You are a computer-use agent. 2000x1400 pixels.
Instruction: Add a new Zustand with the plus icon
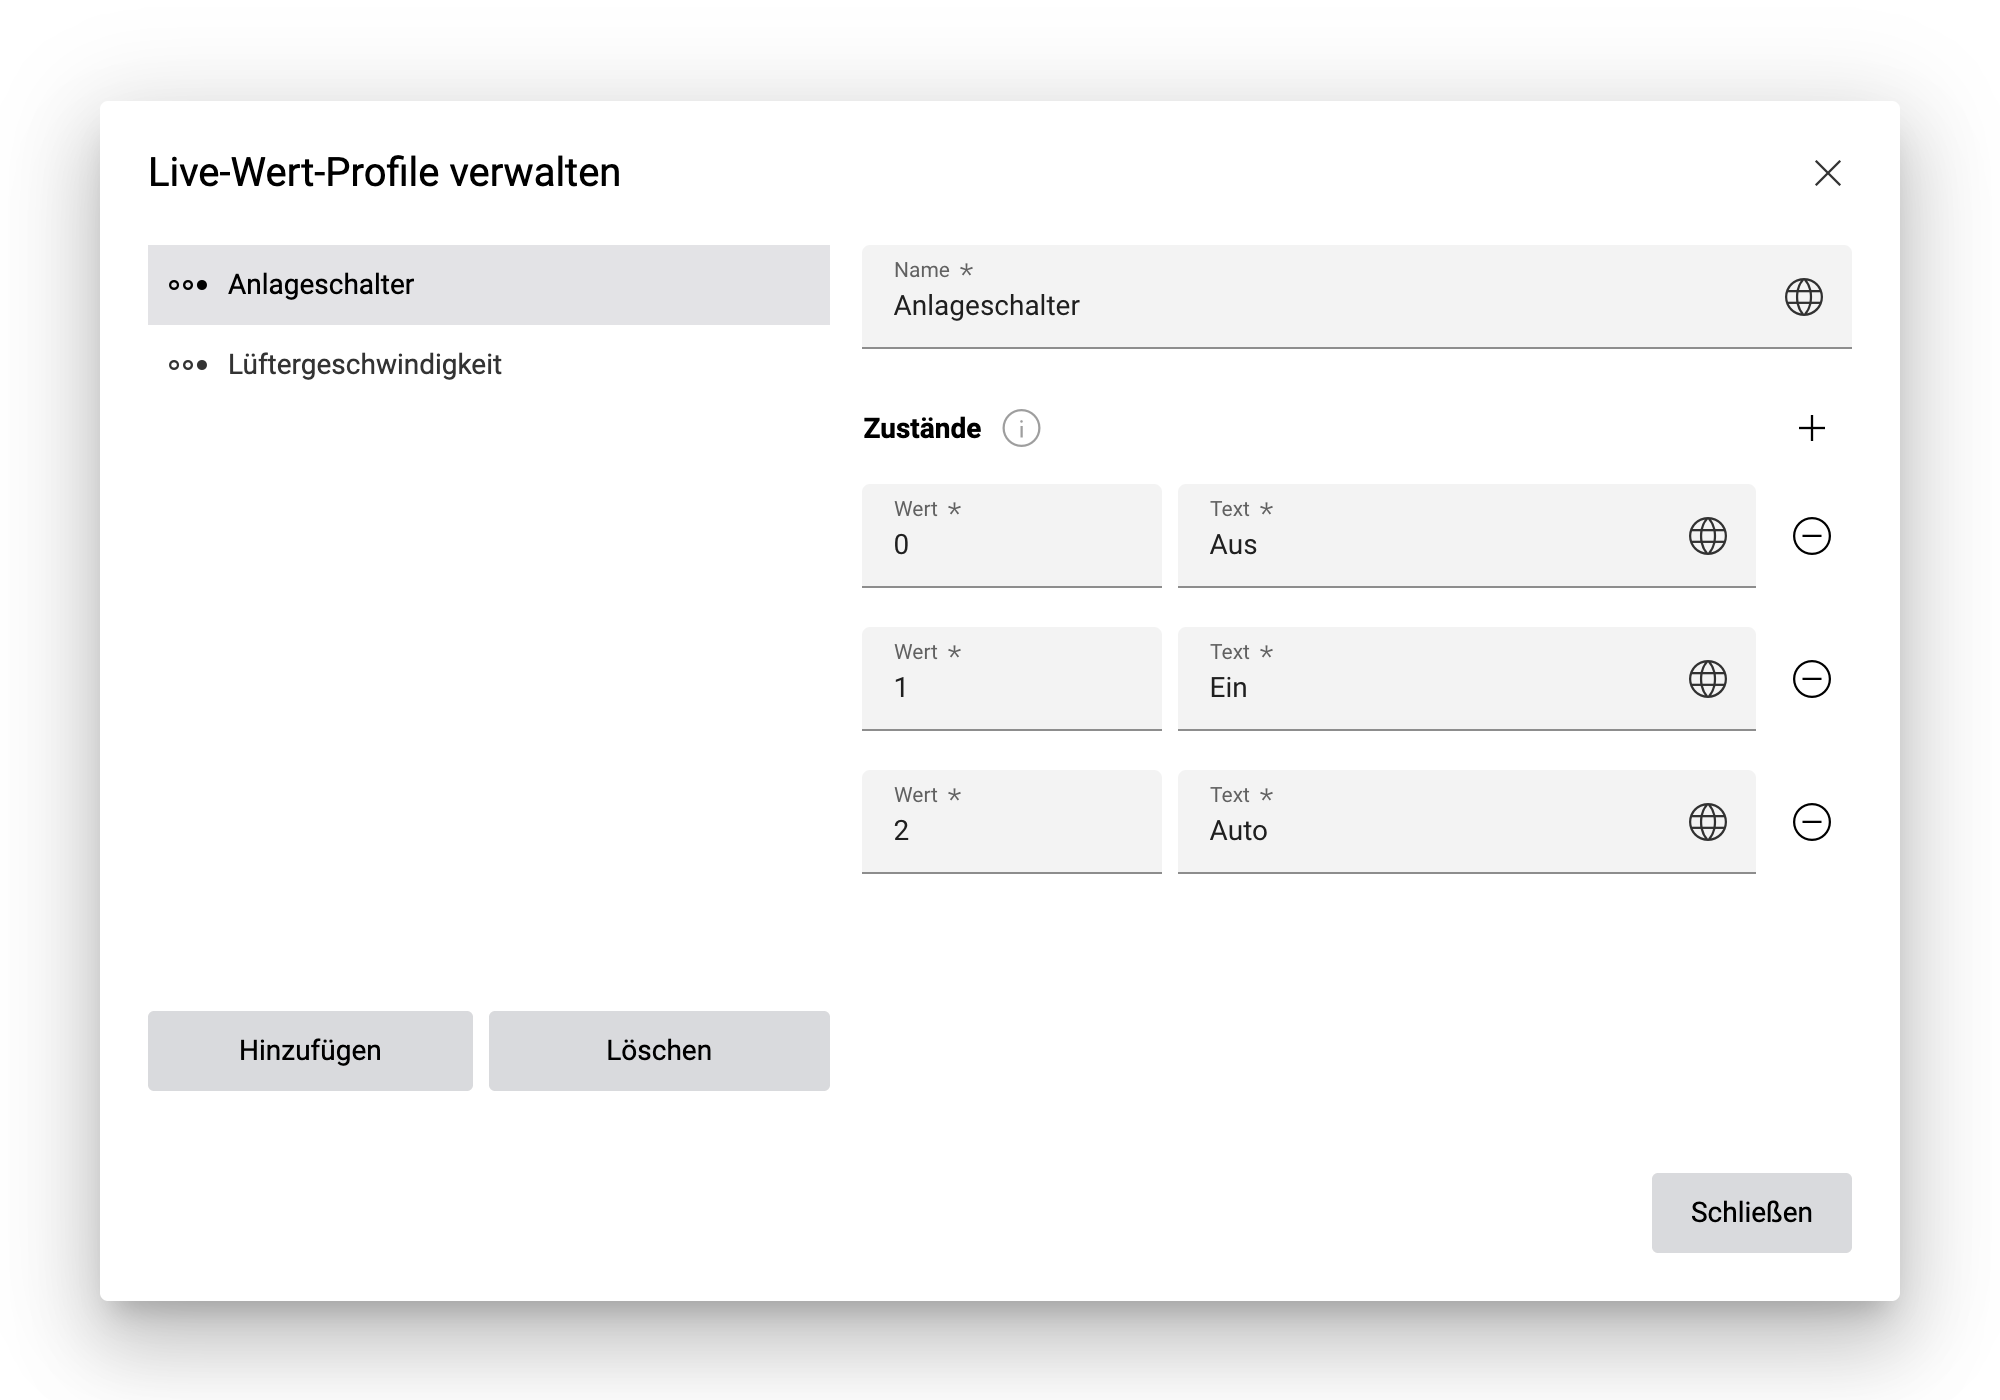1812,427
